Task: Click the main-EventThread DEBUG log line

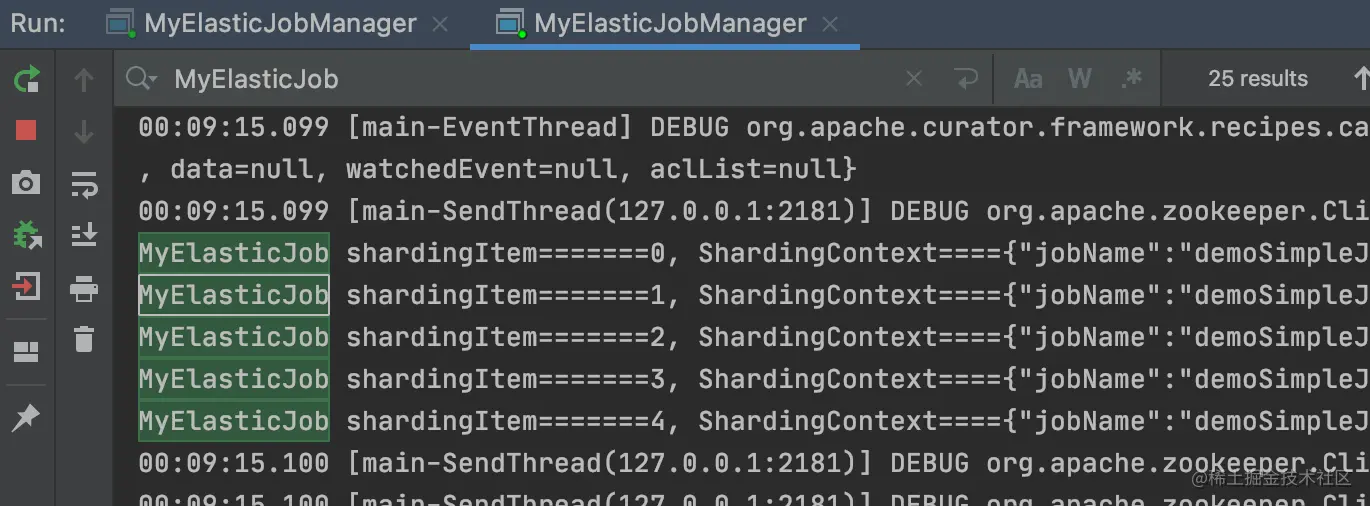Action: [753, 127]
